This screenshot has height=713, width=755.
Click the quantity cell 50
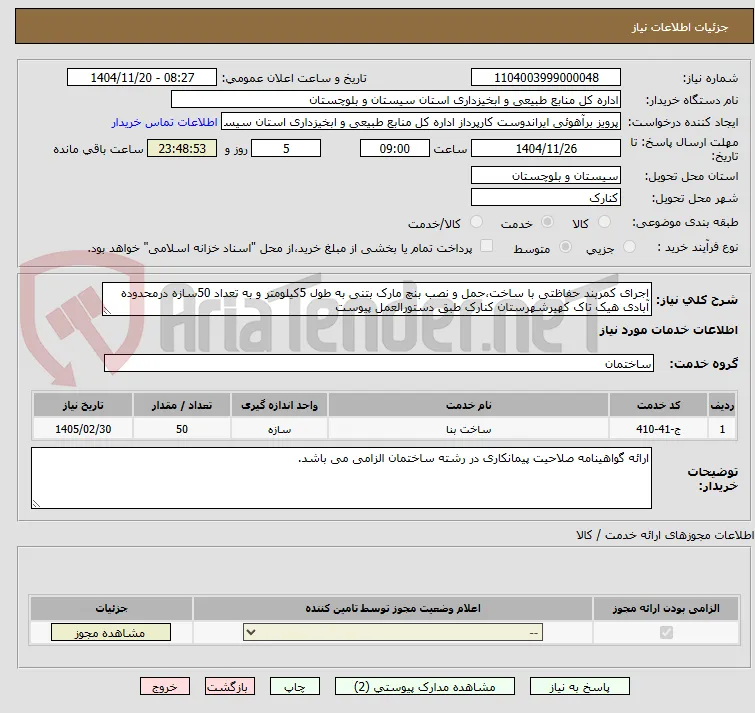pos(182,428)
